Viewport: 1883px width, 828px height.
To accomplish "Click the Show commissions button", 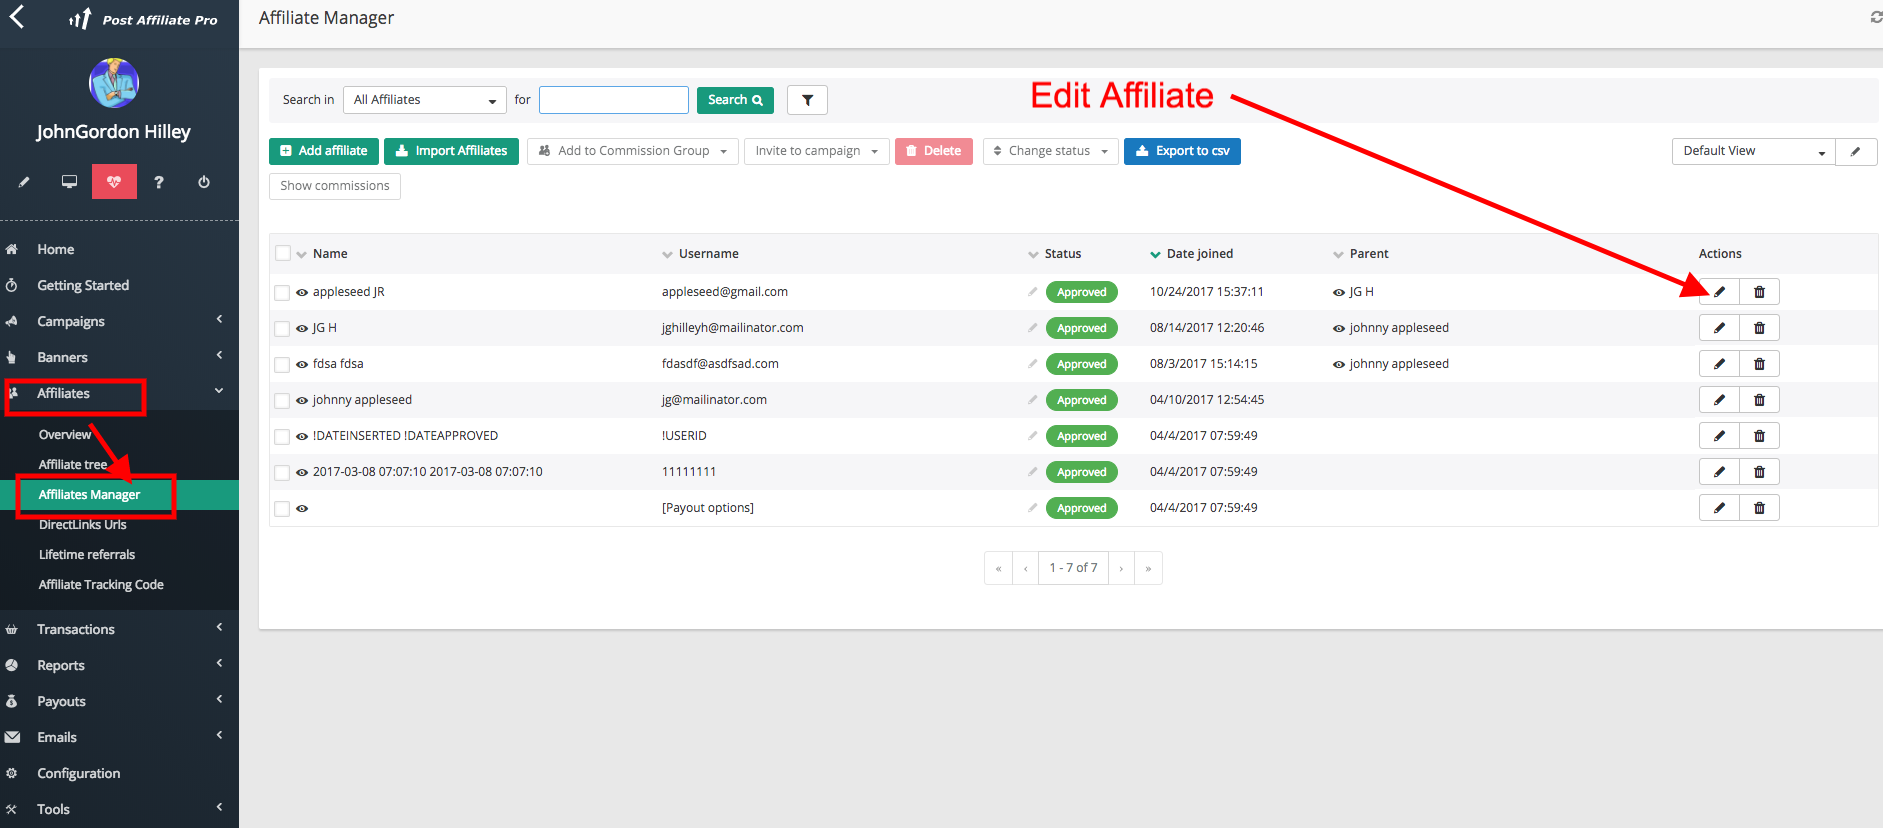I will [335, 186].
